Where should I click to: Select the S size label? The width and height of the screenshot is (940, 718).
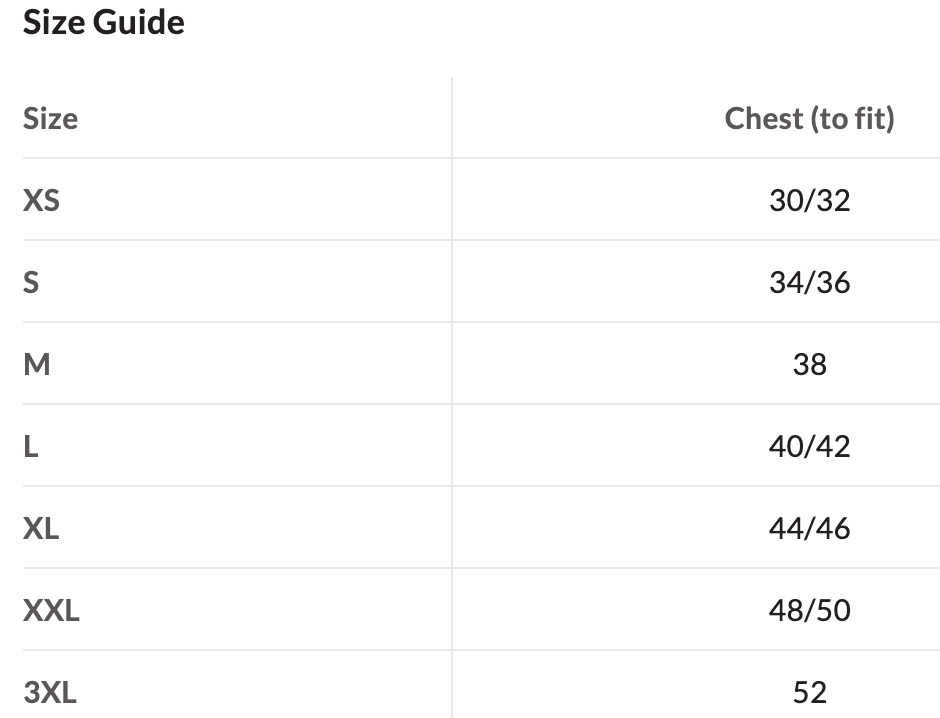(31, 283)
